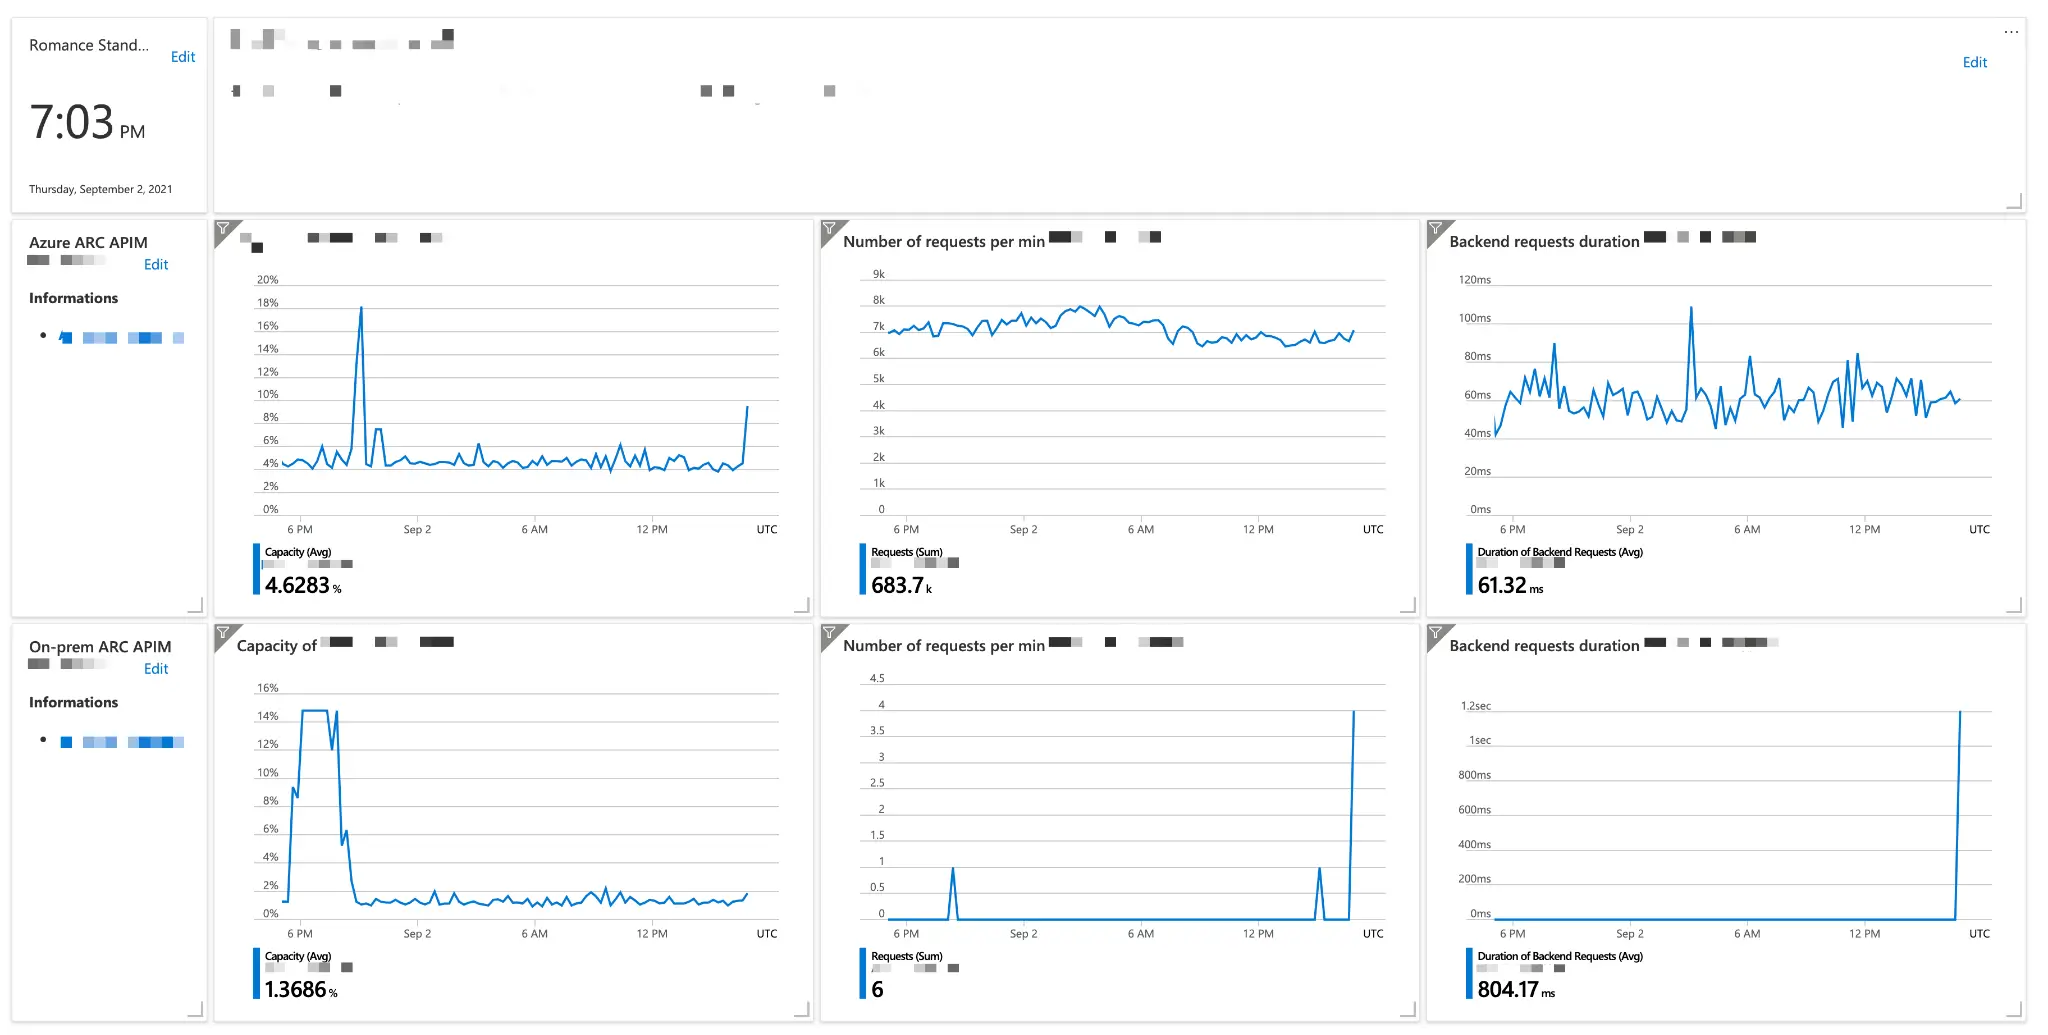Click Edit at top right of the markdown tile
The height and width of the screenshot is (1035, 2048).
click(x=1974, y=62)
